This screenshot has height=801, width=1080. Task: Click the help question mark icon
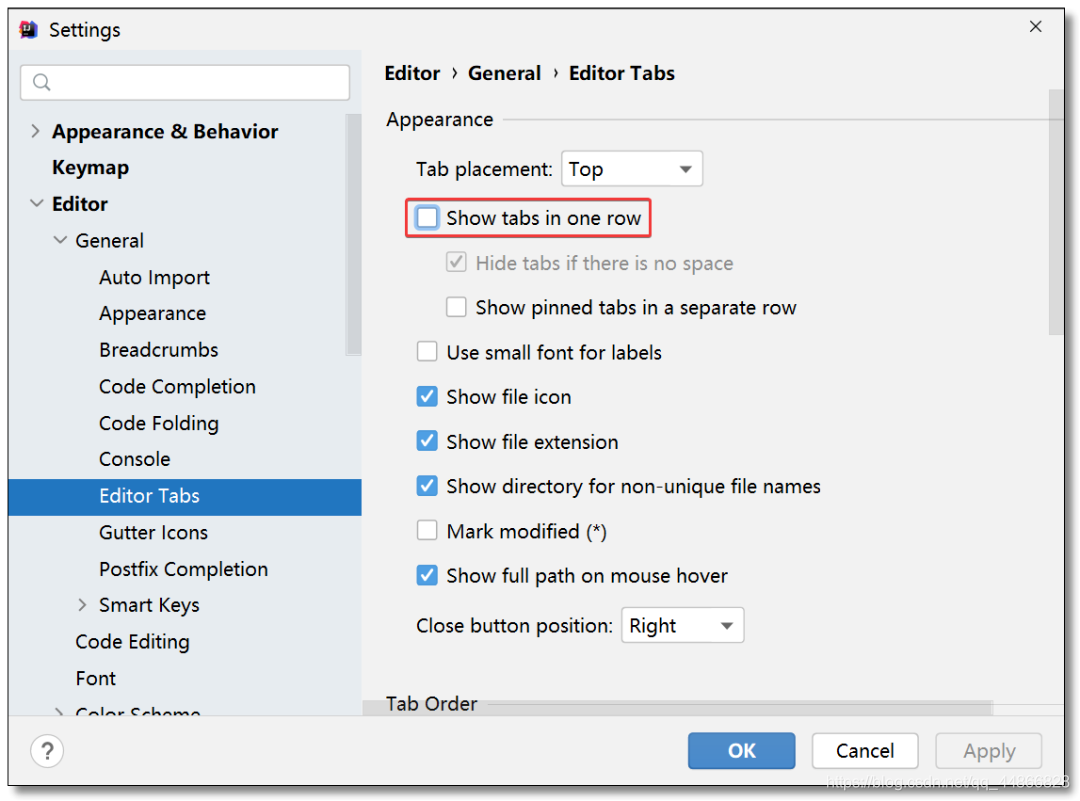(x=47, y=750)
